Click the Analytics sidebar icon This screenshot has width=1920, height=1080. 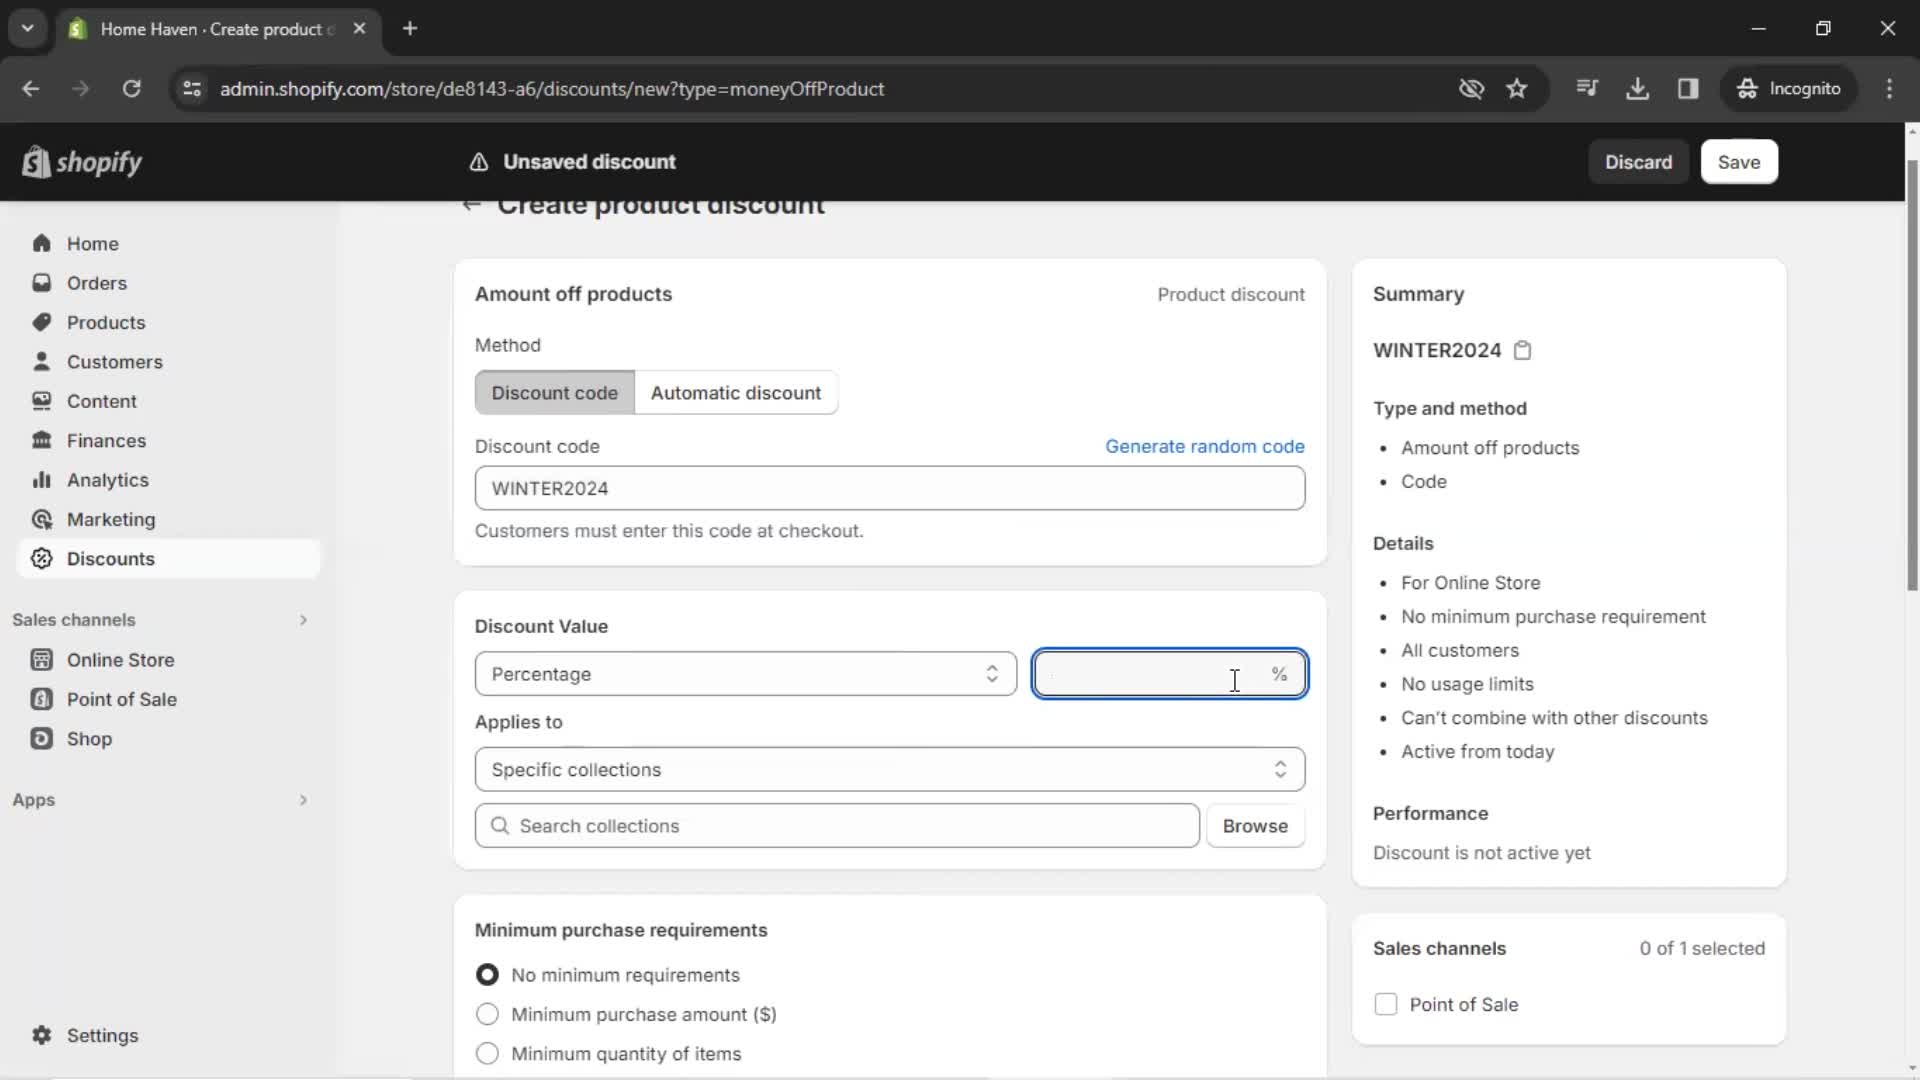pyautogui.click(x=40, y=480)
